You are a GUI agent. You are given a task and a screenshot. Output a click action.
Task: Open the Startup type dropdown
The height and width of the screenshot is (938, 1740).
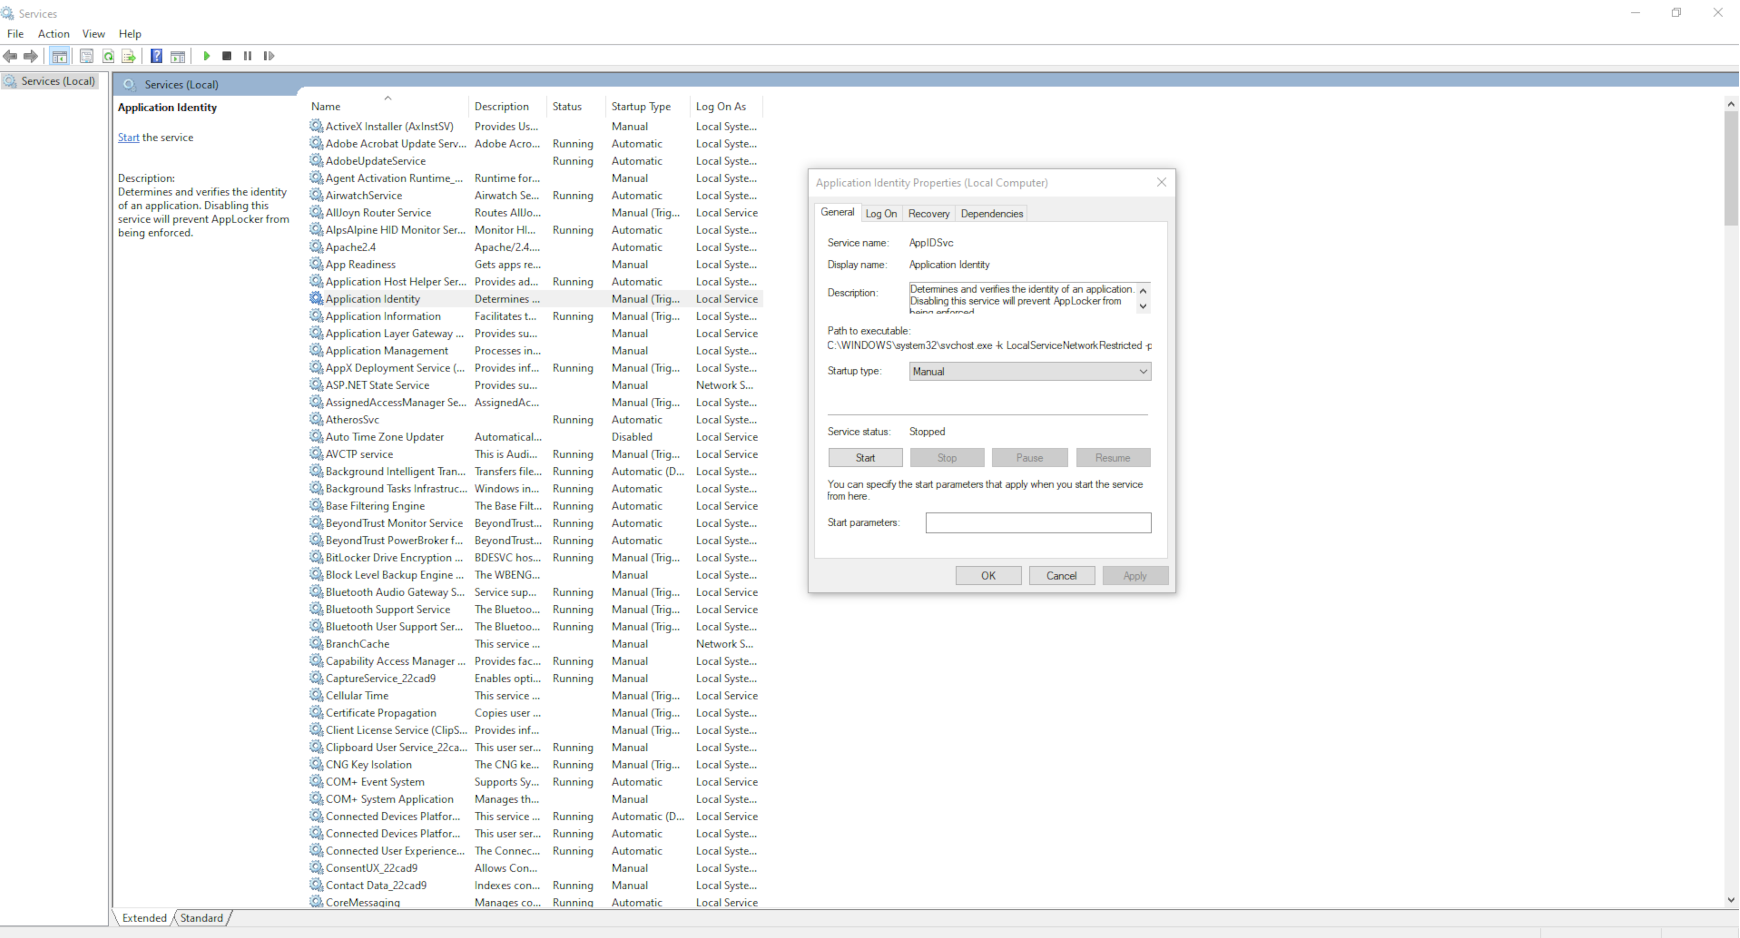tap(1028, 371)
